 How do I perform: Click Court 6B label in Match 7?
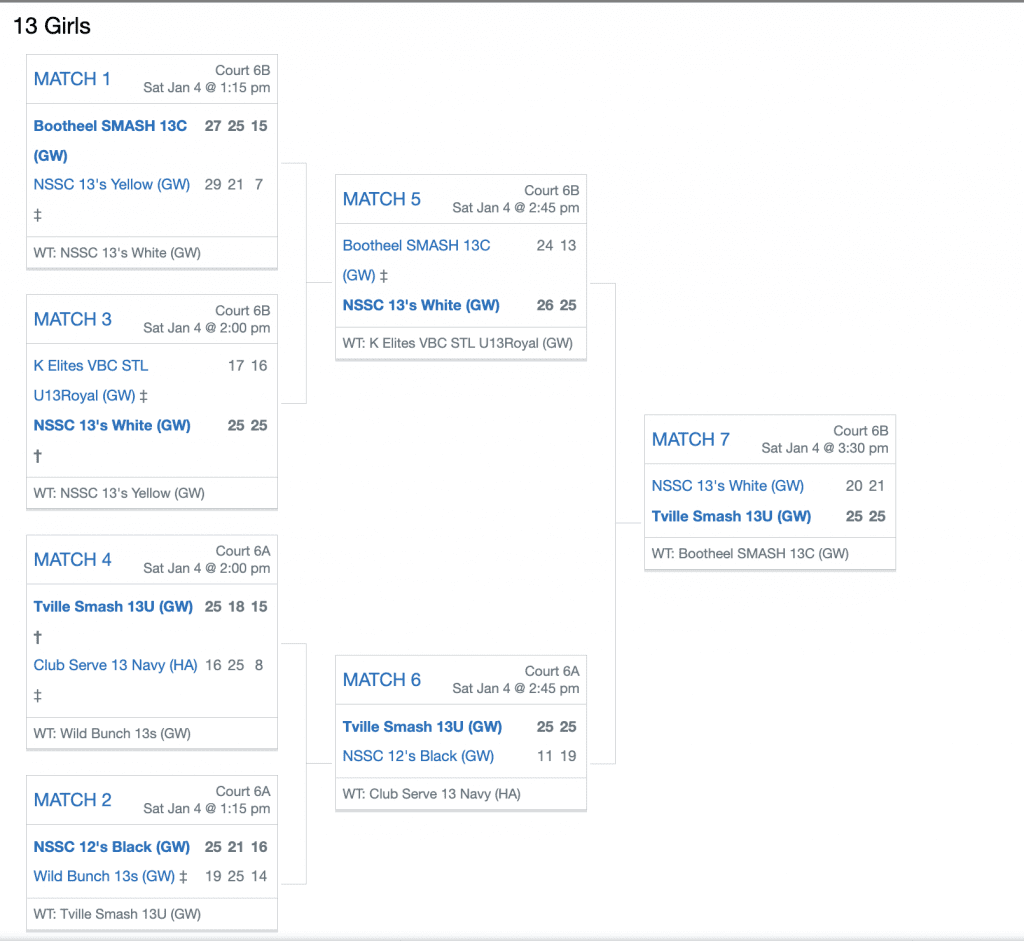click(861, 431)
